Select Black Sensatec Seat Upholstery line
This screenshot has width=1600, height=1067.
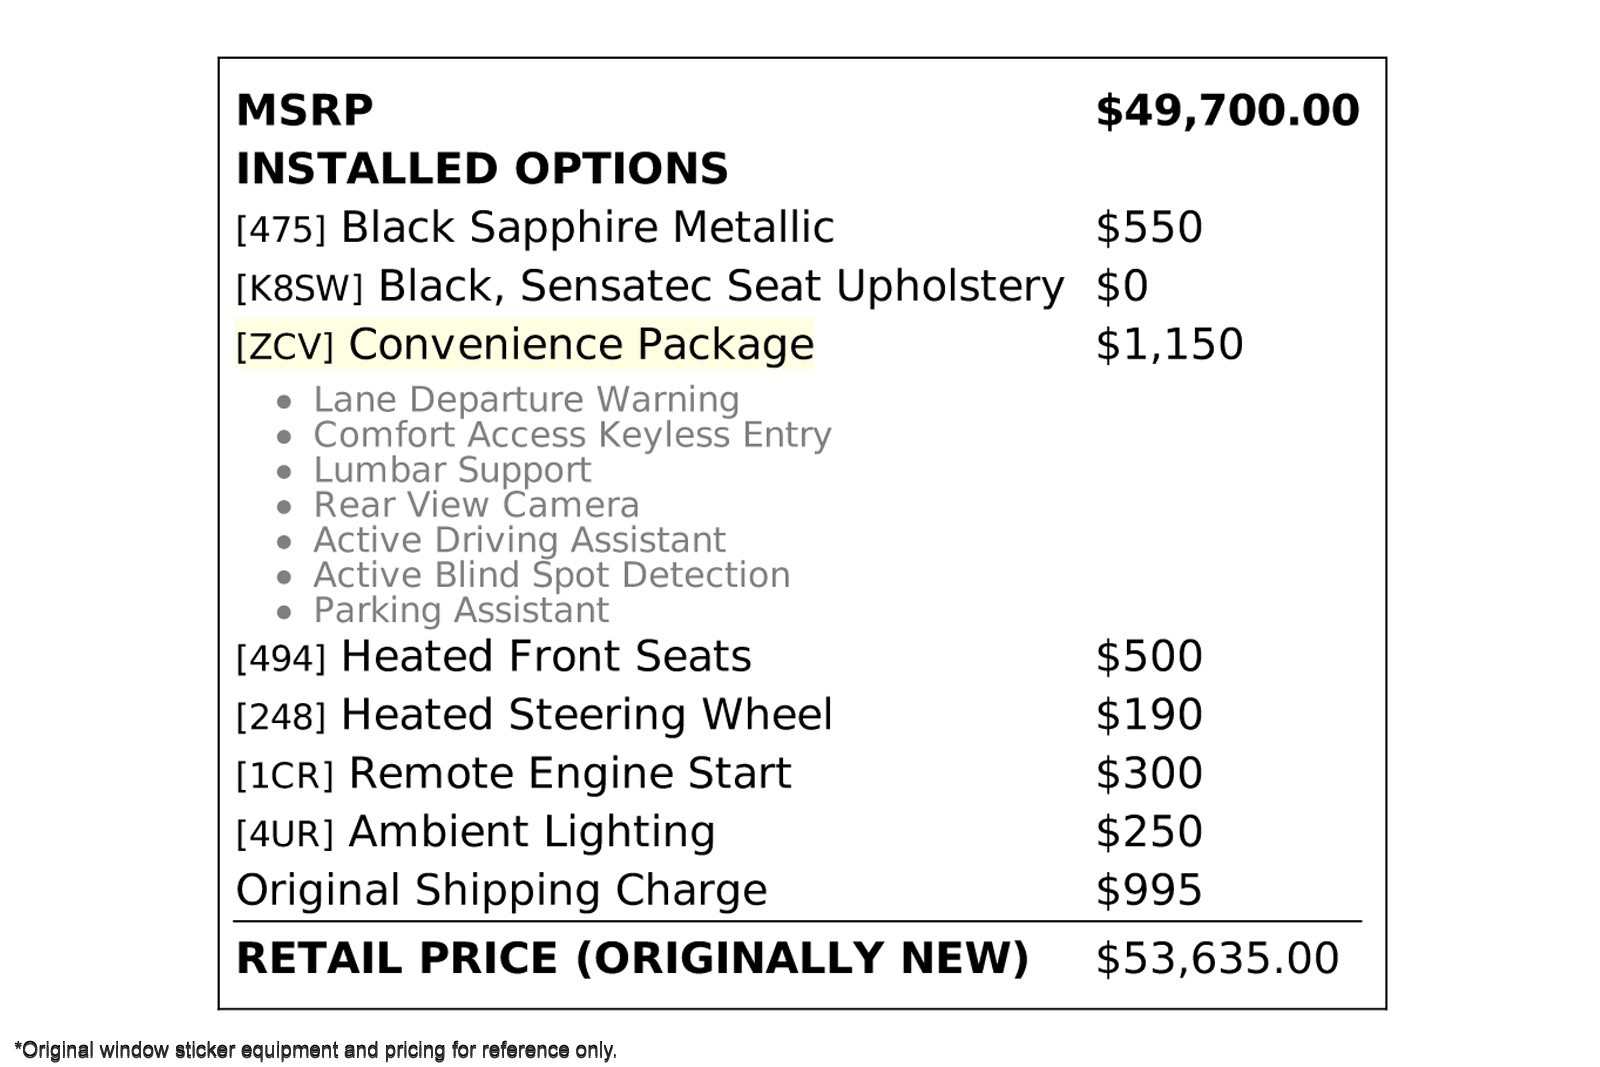(x=650, y=286)
